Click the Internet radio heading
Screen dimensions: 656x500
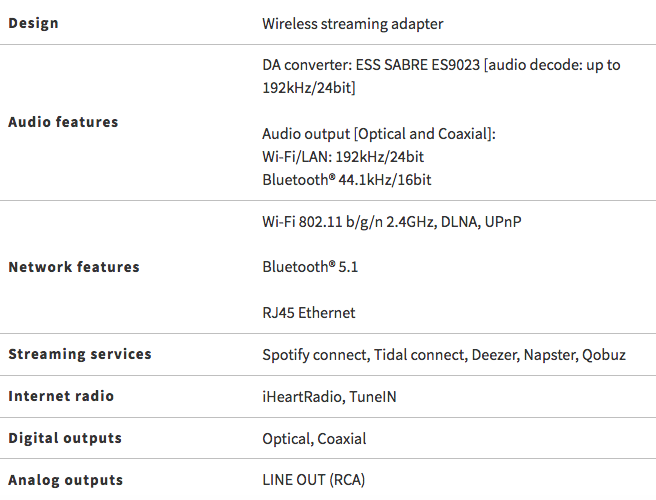point(61,396)
